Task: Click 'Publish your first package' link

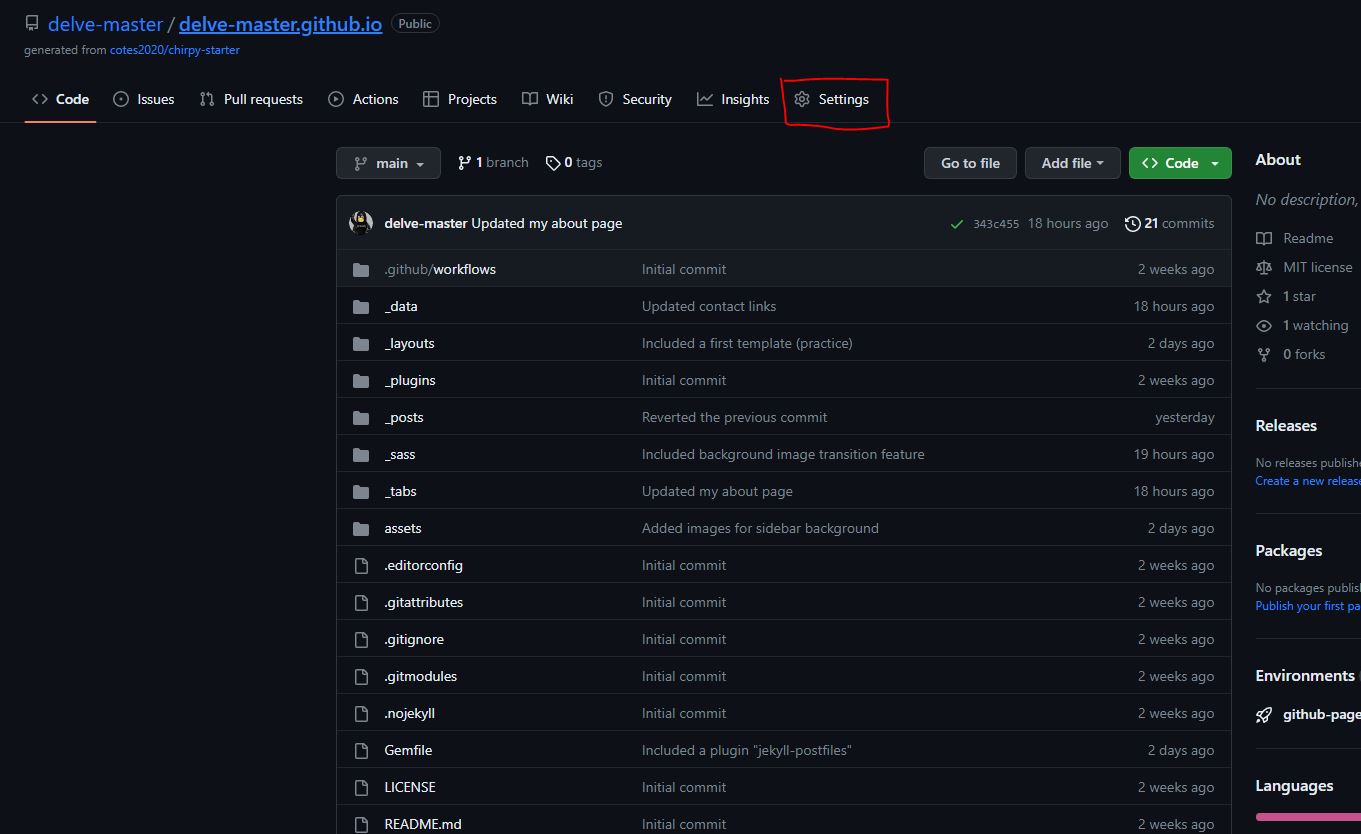Action: coord(1308,606)
